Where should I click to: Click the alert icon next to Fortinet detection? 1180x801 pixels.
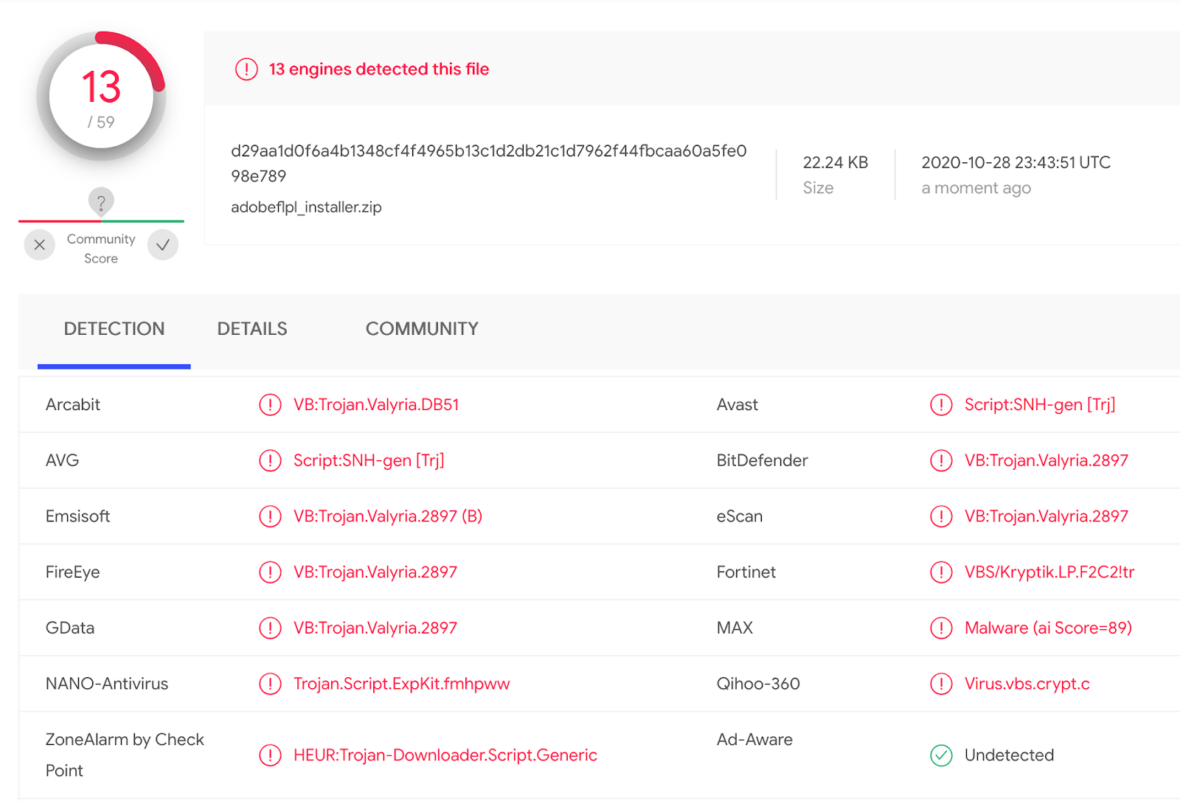point(941,572)
